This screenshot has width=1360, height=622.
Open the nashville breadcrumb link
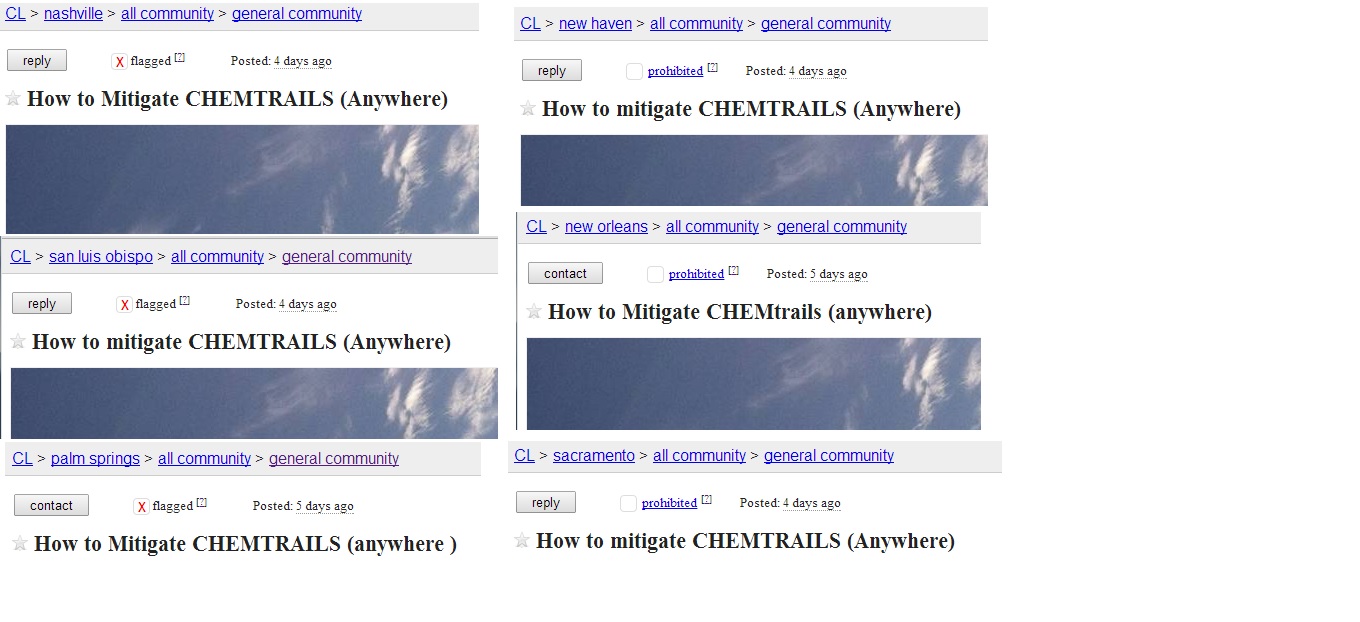coord(74,14)
